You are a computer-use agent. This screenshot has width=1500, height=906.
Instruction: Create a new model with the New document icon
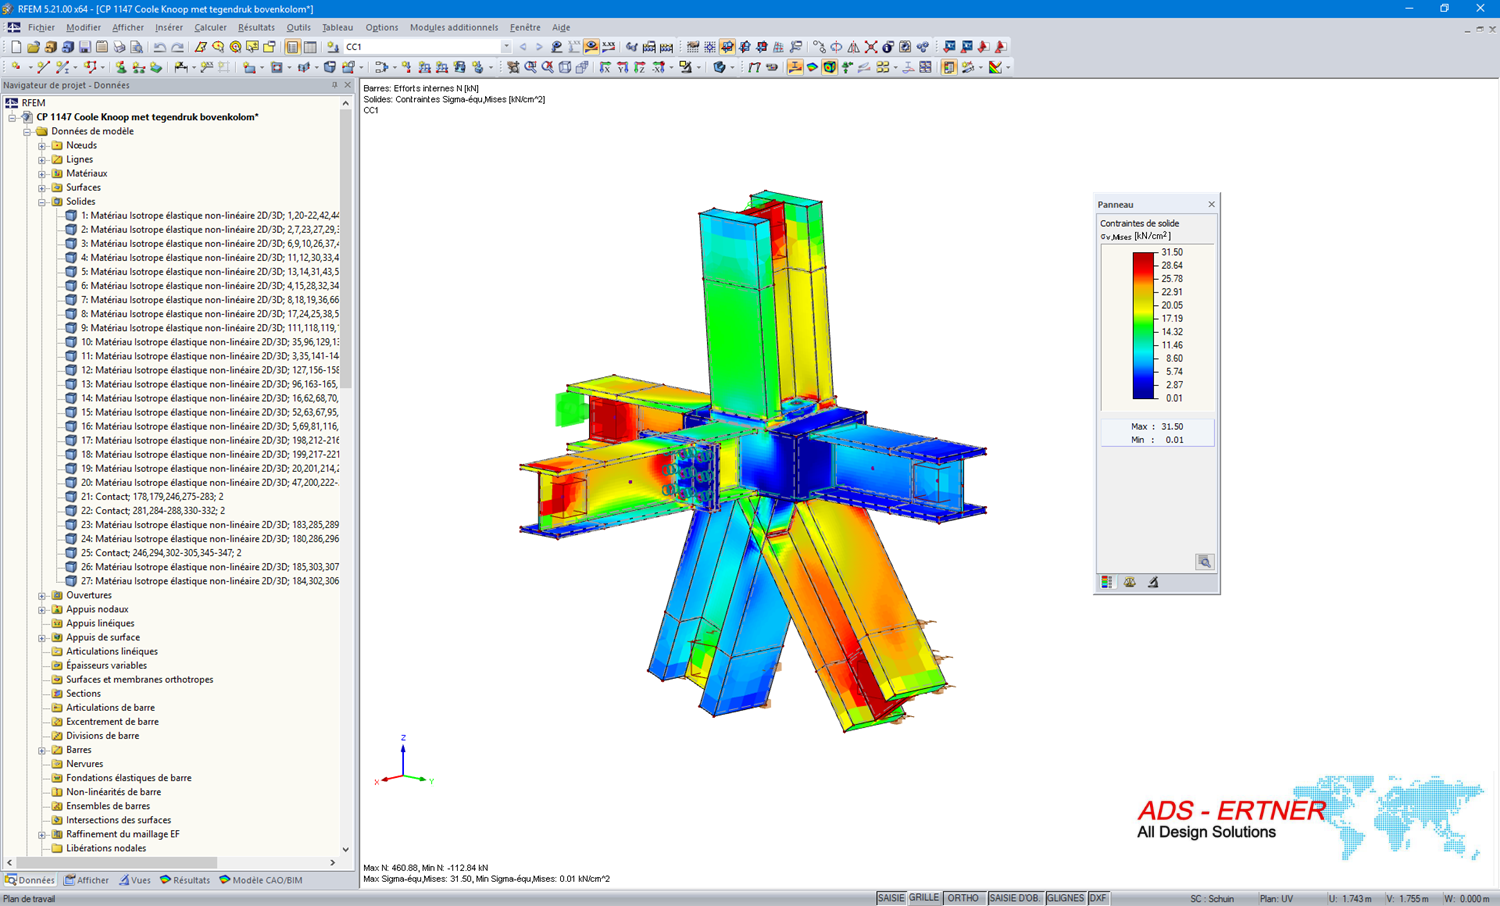pyautogui.click(x=15, y=46)
